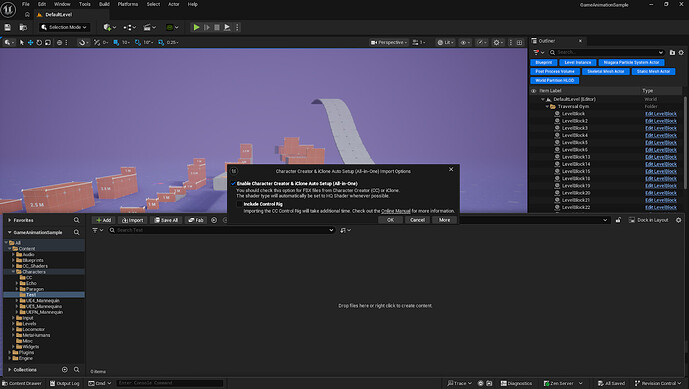The image size is (689, 389).
Task: Open the Edit menu
Action: (42, 4)
